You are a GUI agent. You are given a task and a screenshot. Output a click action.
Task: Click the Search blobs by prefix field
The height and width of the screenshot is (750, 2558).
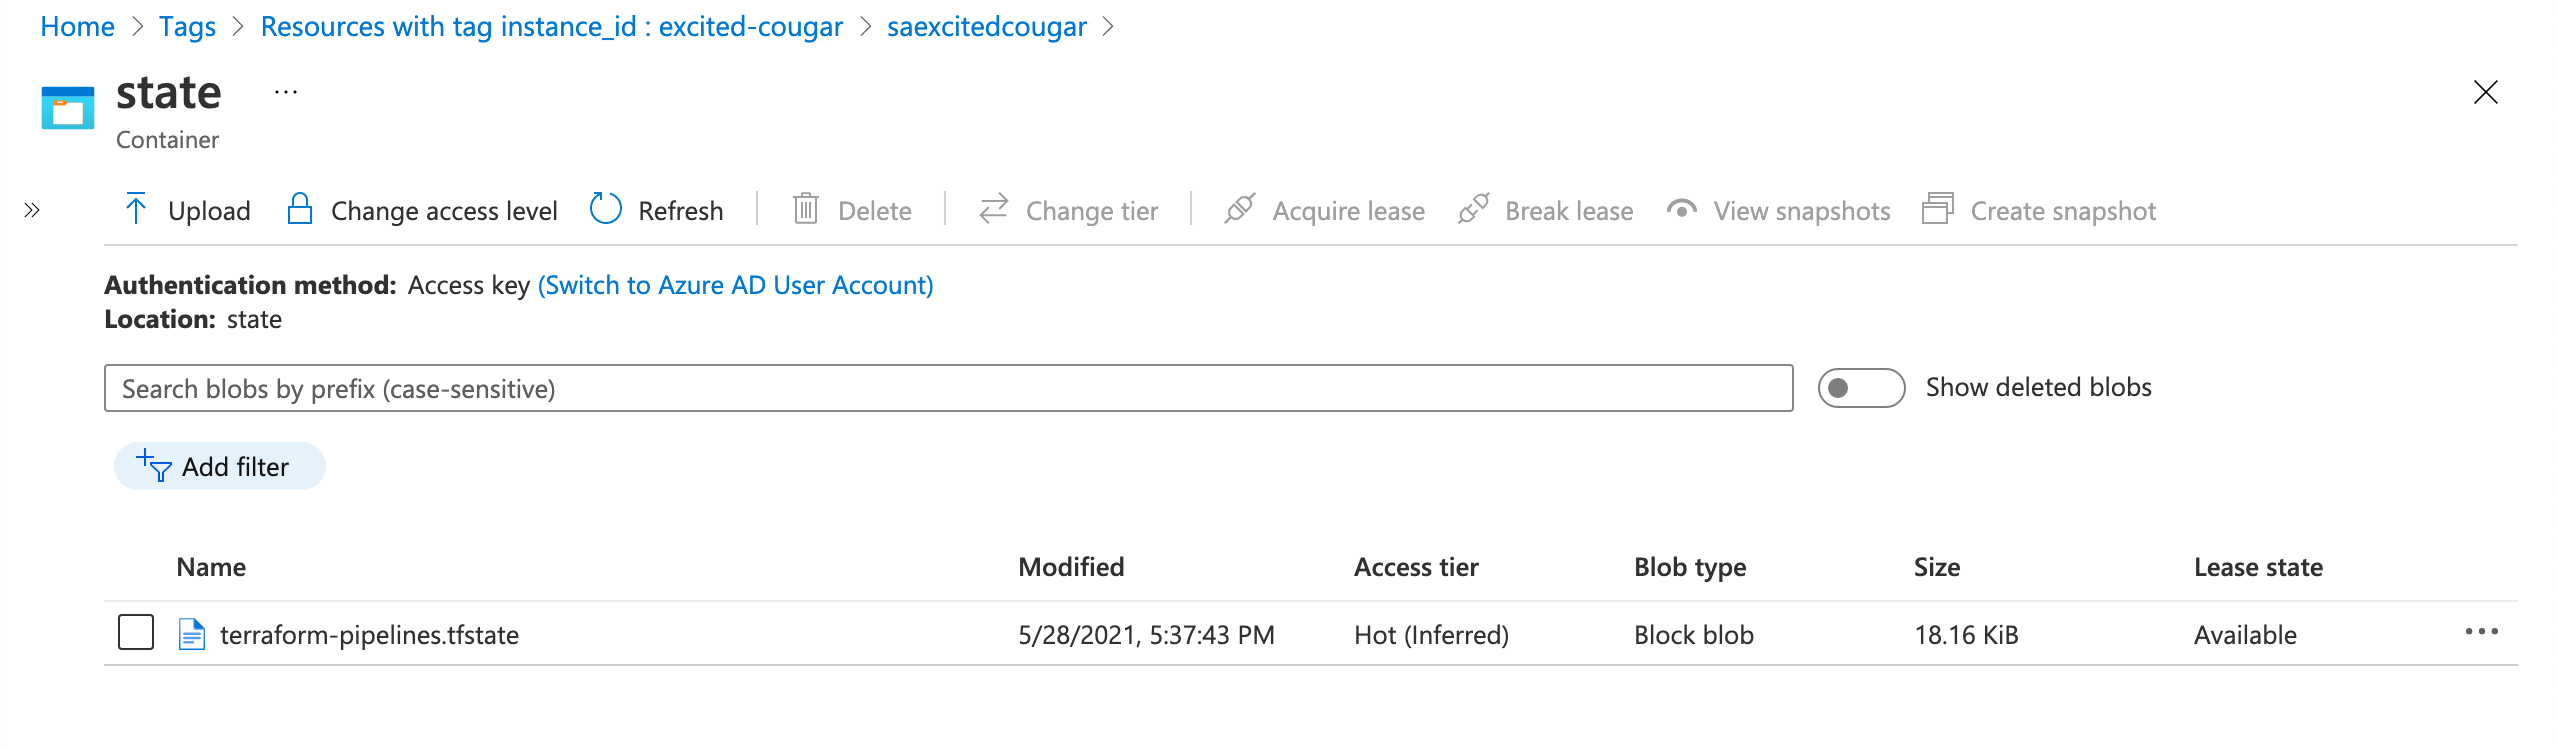coord(948,388)
